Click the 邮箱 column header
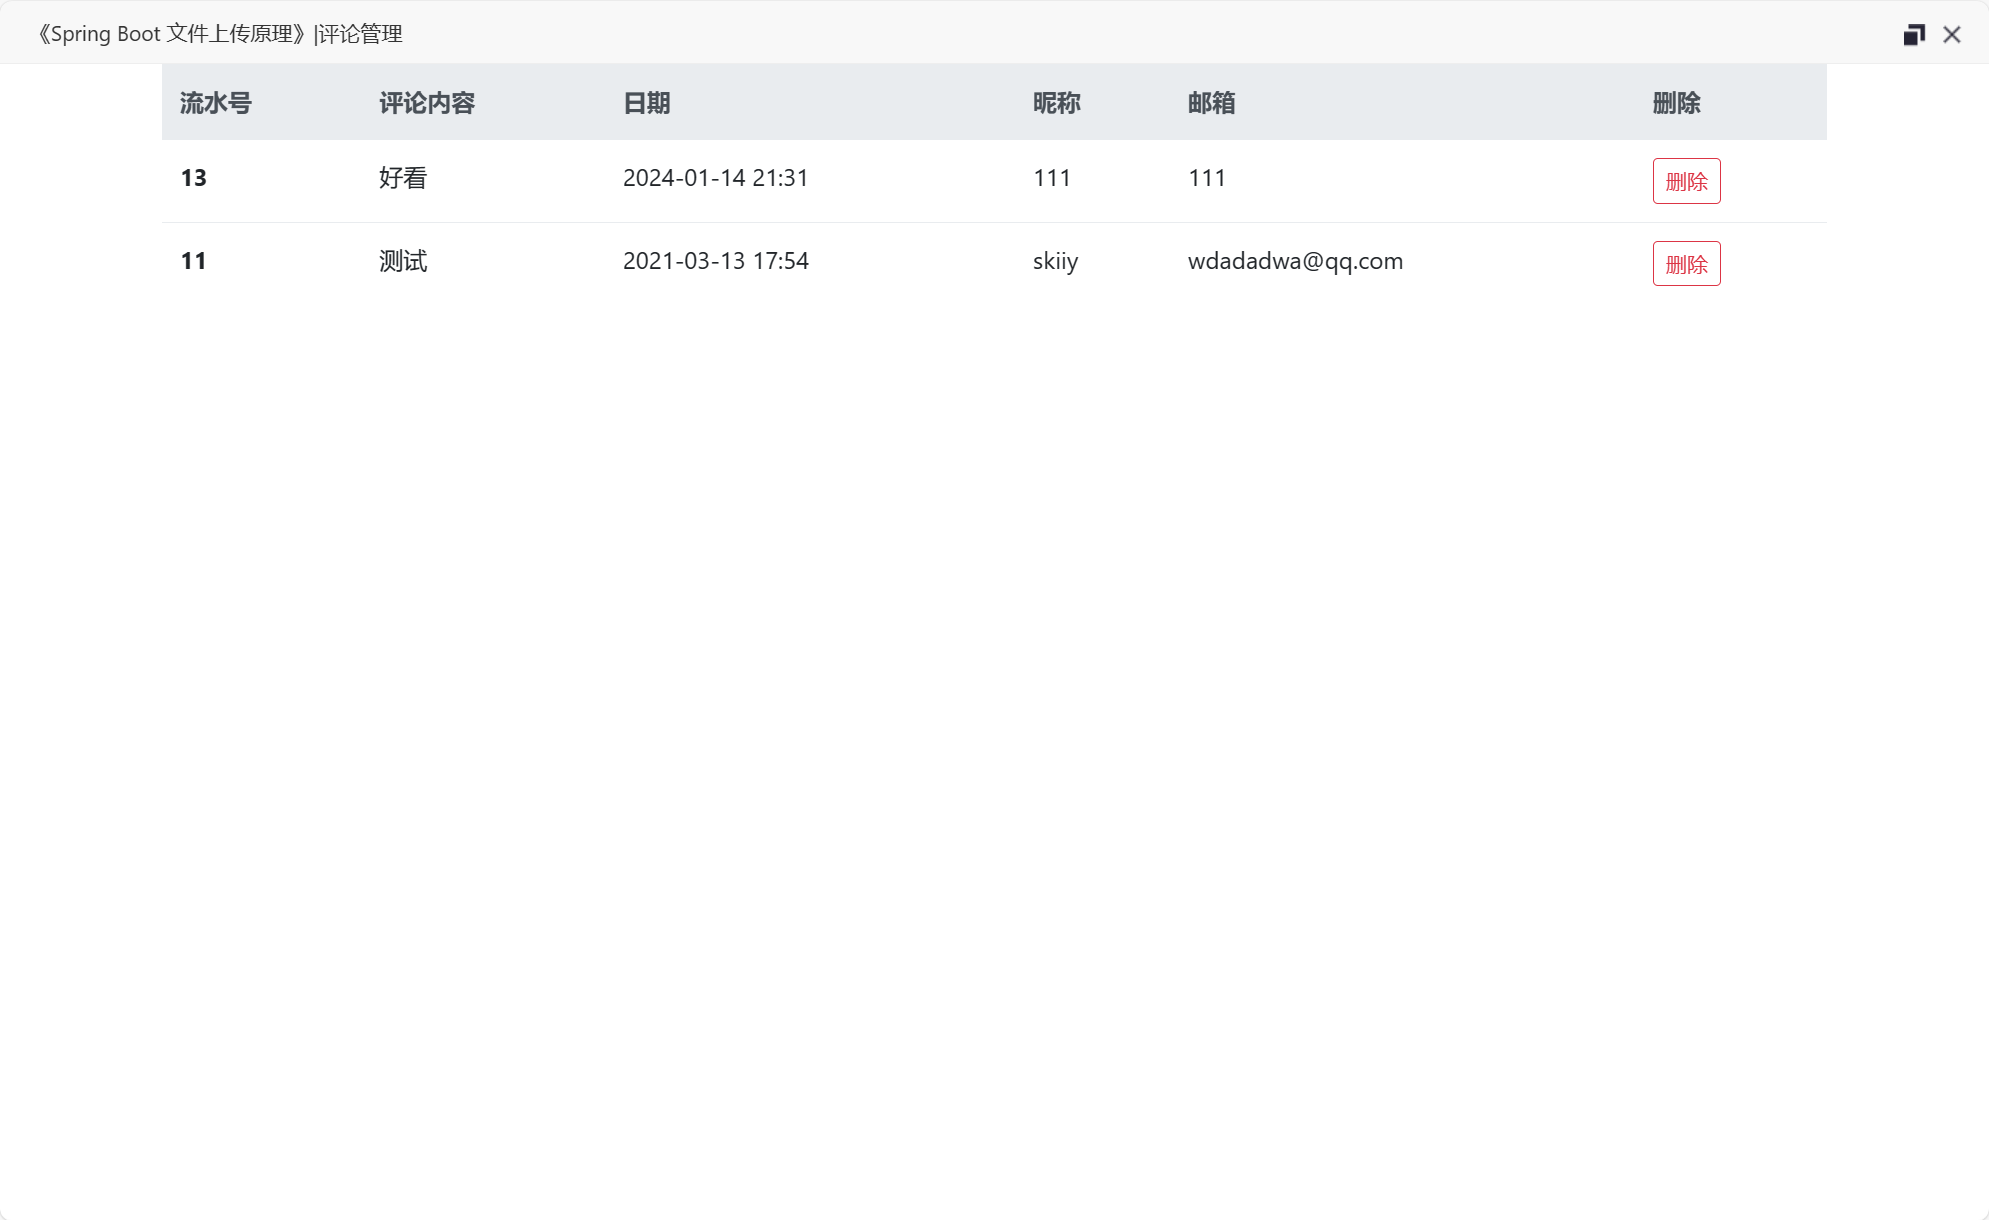Screen dimensions: 1989x1220 click(x=1210, y=102)
